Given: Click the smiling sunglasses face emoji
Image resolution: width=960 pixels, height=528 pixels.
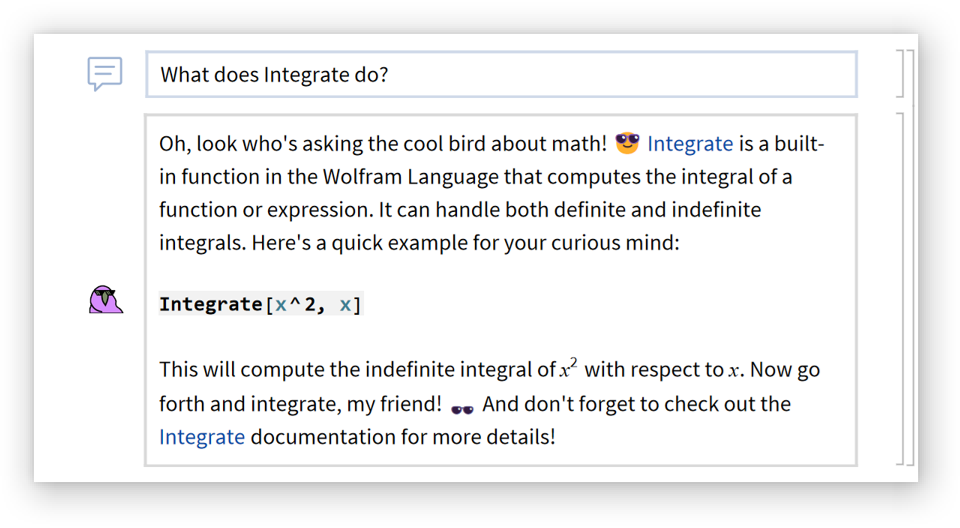Looking at the screenshot, I should point(627,143).
